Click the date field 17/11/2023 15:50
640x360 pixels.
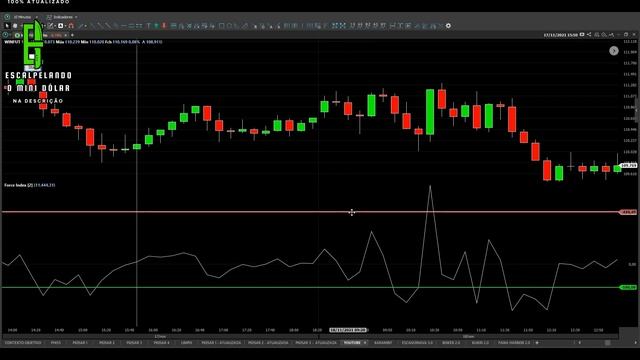click(x=561, y=35)
